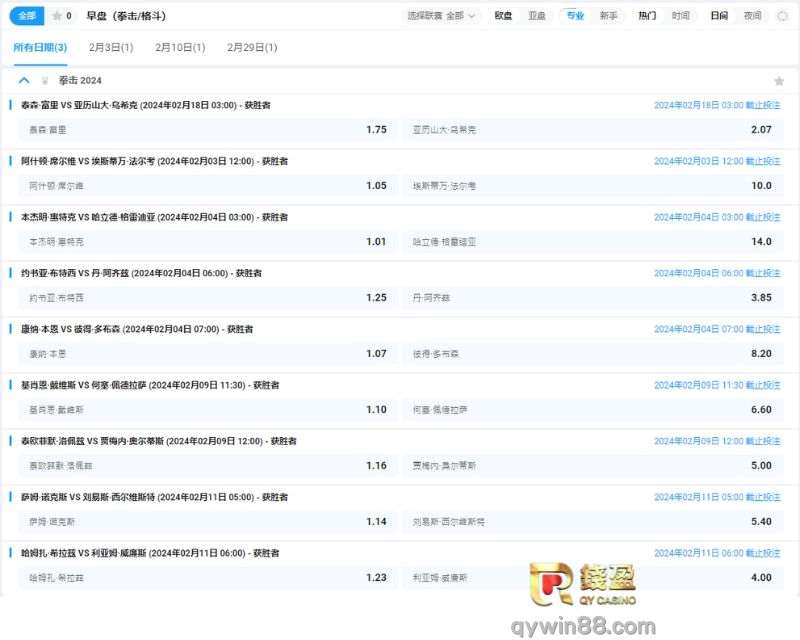Viewport: 800px width, 640px height.
Task: Select 新手 beginner mode
Action: tap(608, 16)
